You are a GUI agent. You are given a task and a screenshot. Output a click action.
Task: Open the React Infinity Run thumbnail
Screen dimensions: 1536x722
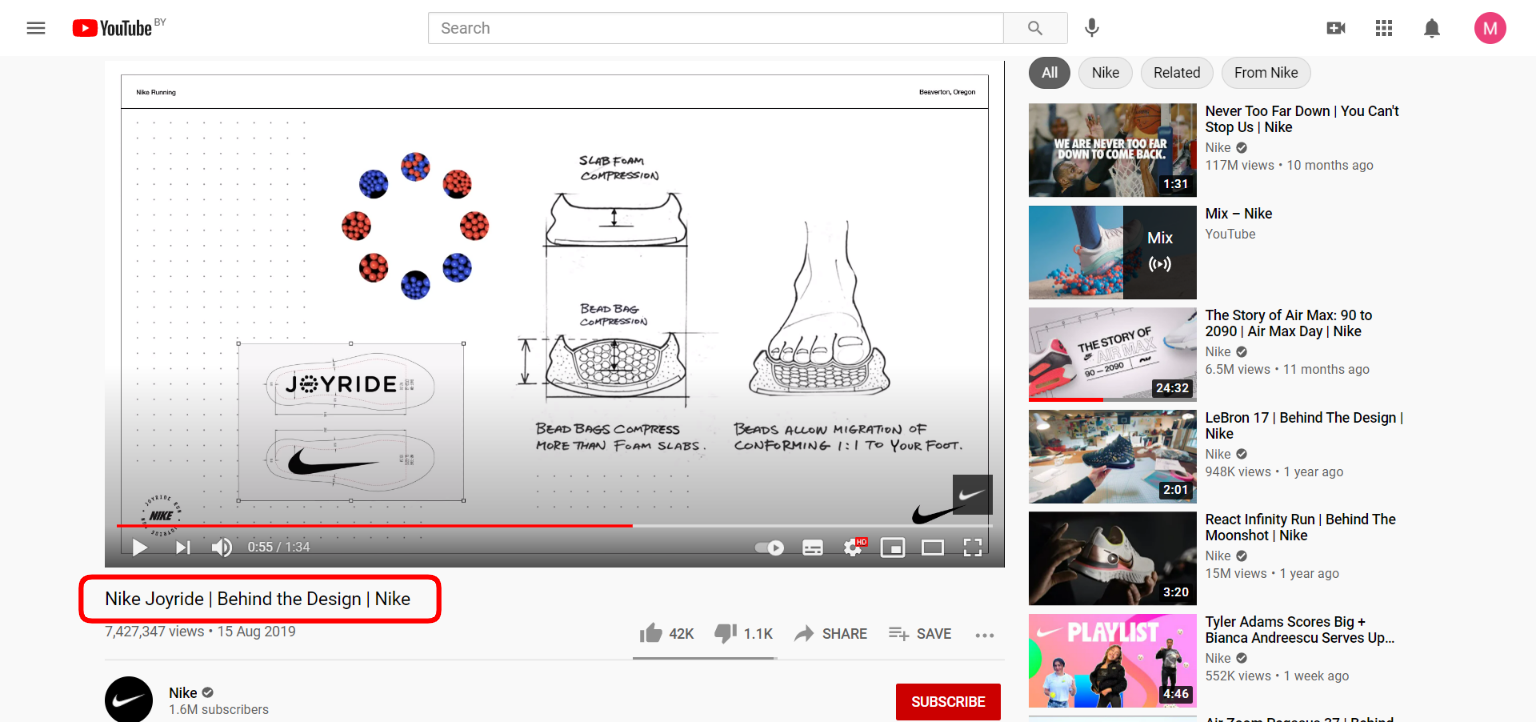coord(1112,558)
